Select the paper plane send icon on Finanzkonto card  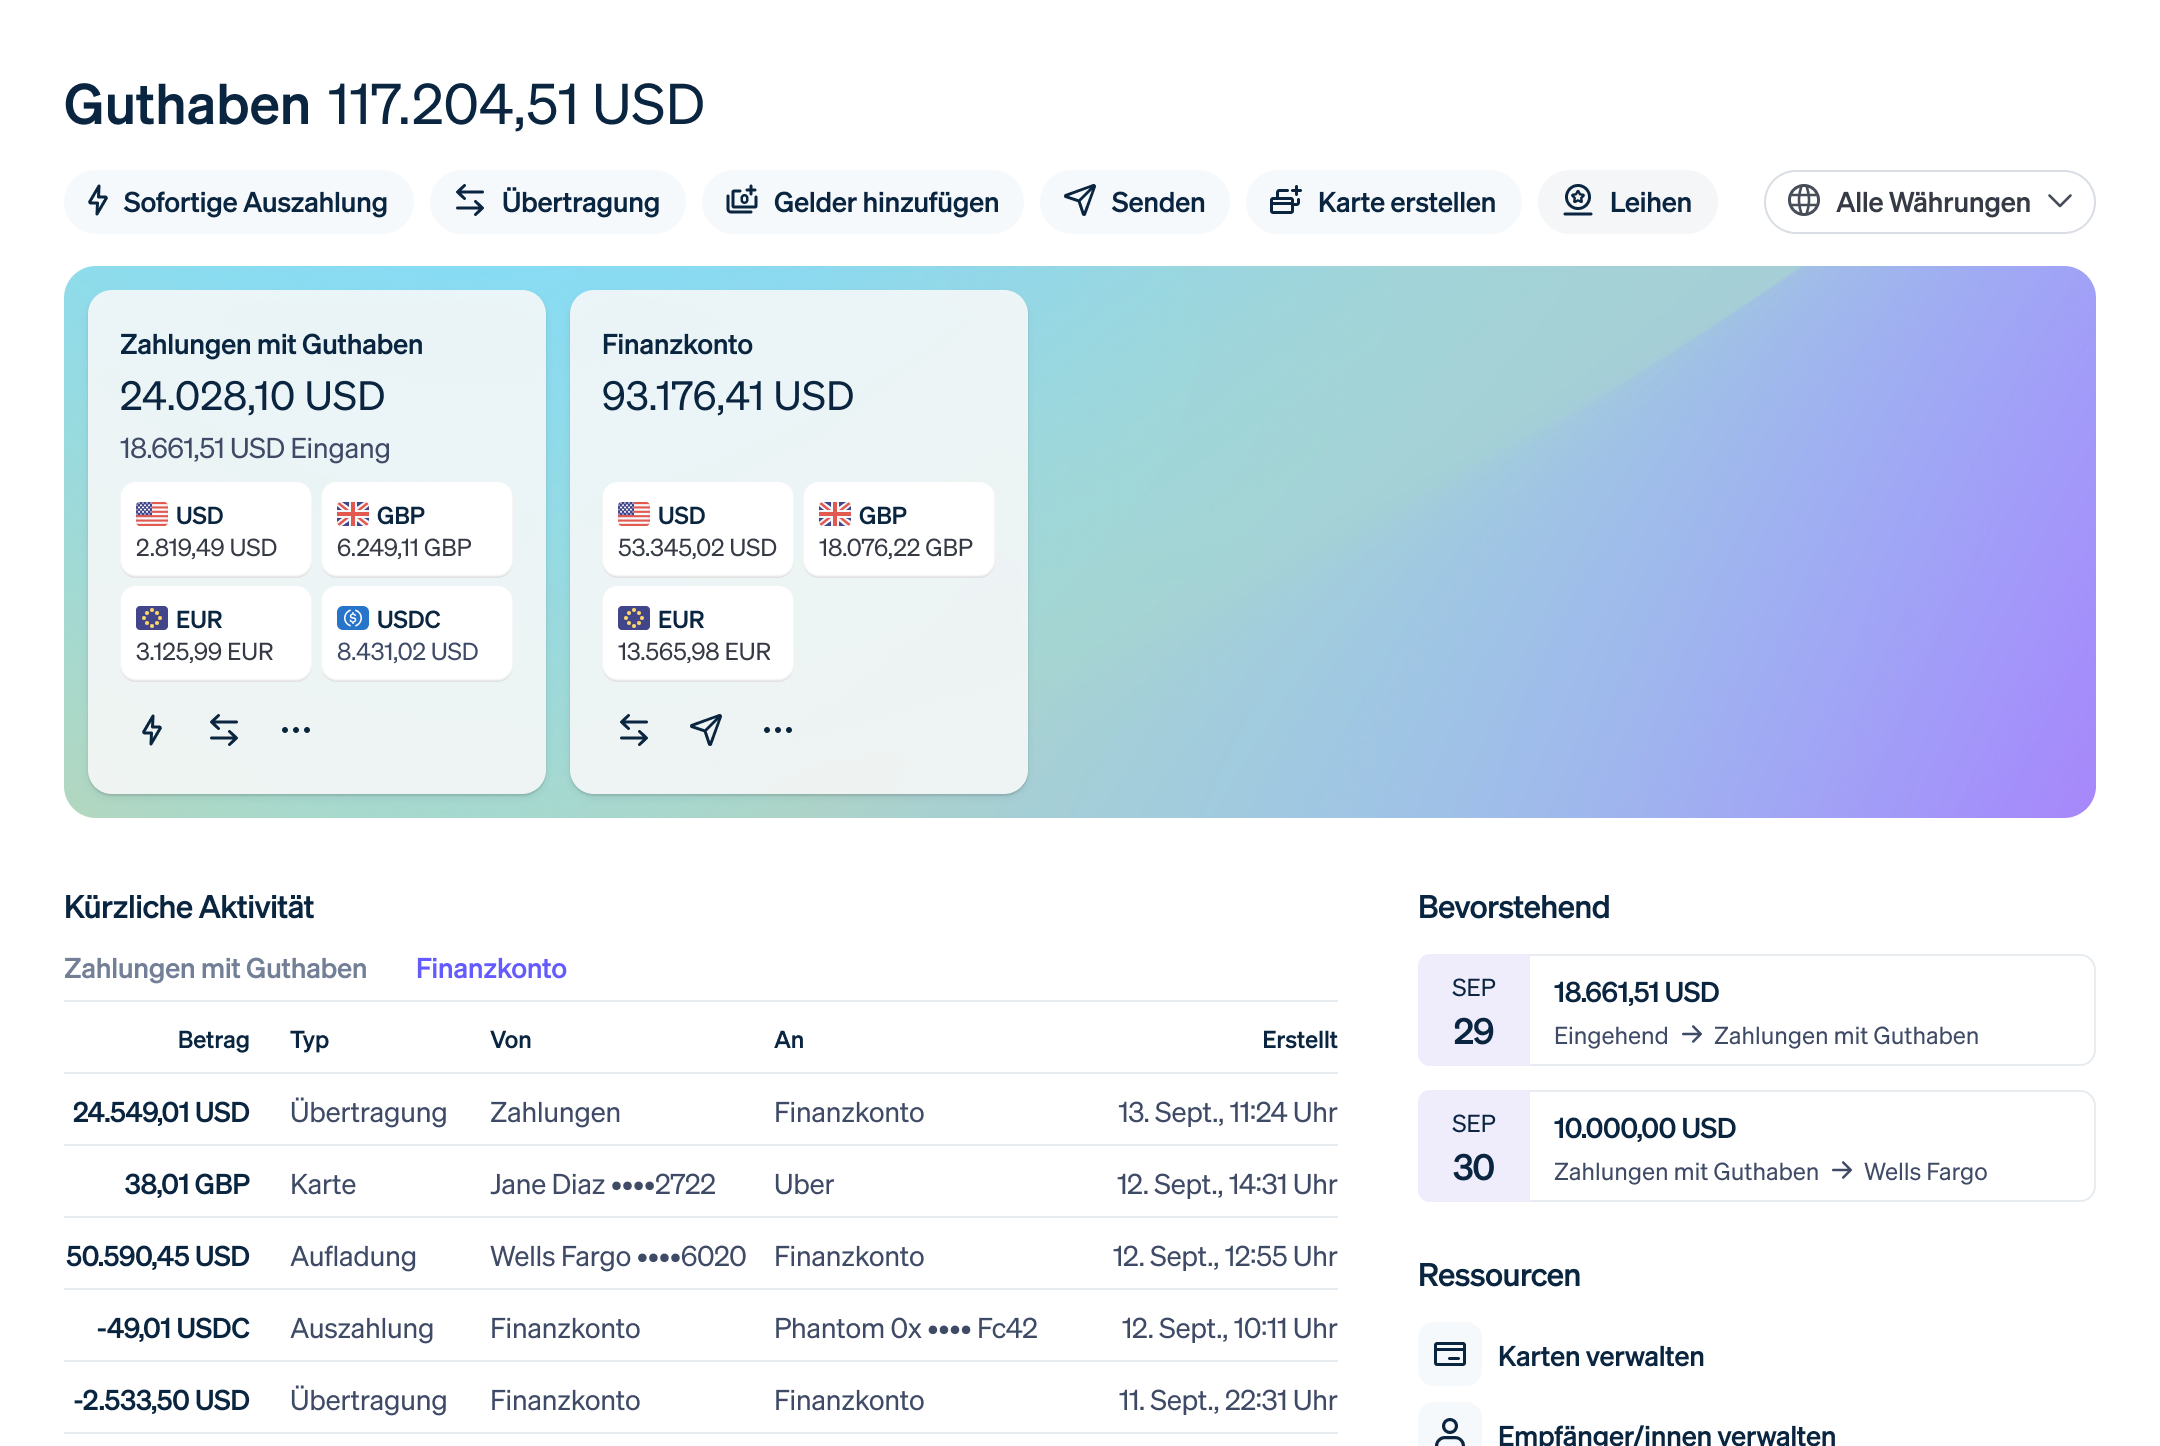point(705,730)
